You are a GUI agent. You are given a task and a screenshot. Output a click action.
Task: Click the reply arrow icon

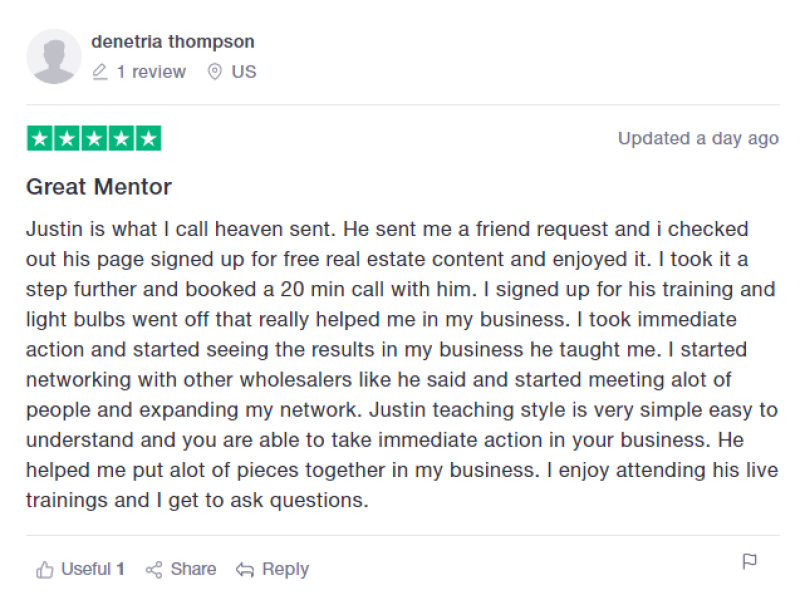pos(245,570)
